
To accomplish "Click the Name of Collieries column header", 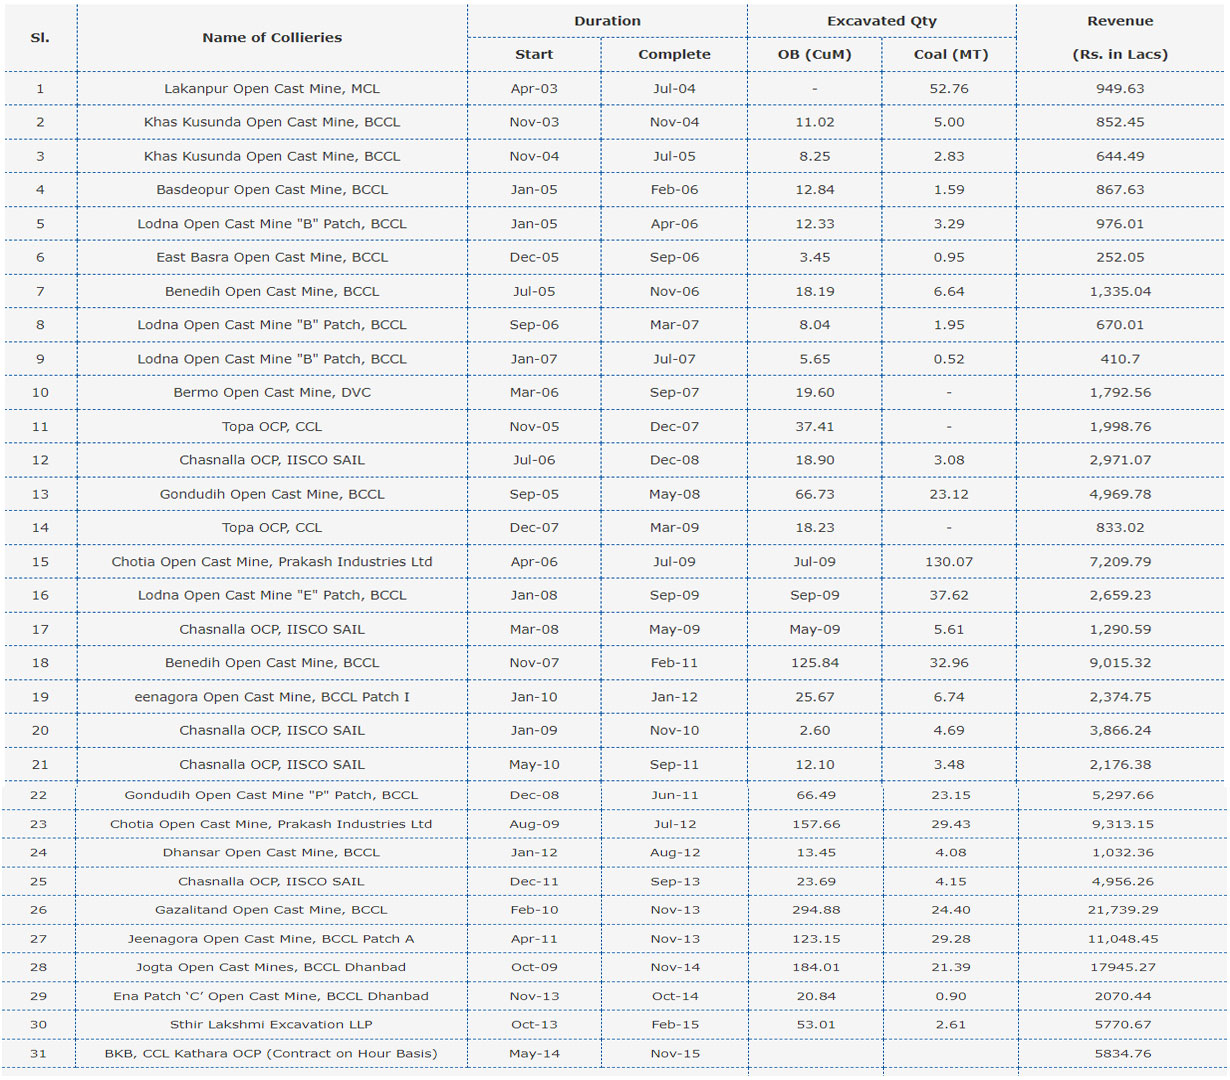I will coord(272,38).
